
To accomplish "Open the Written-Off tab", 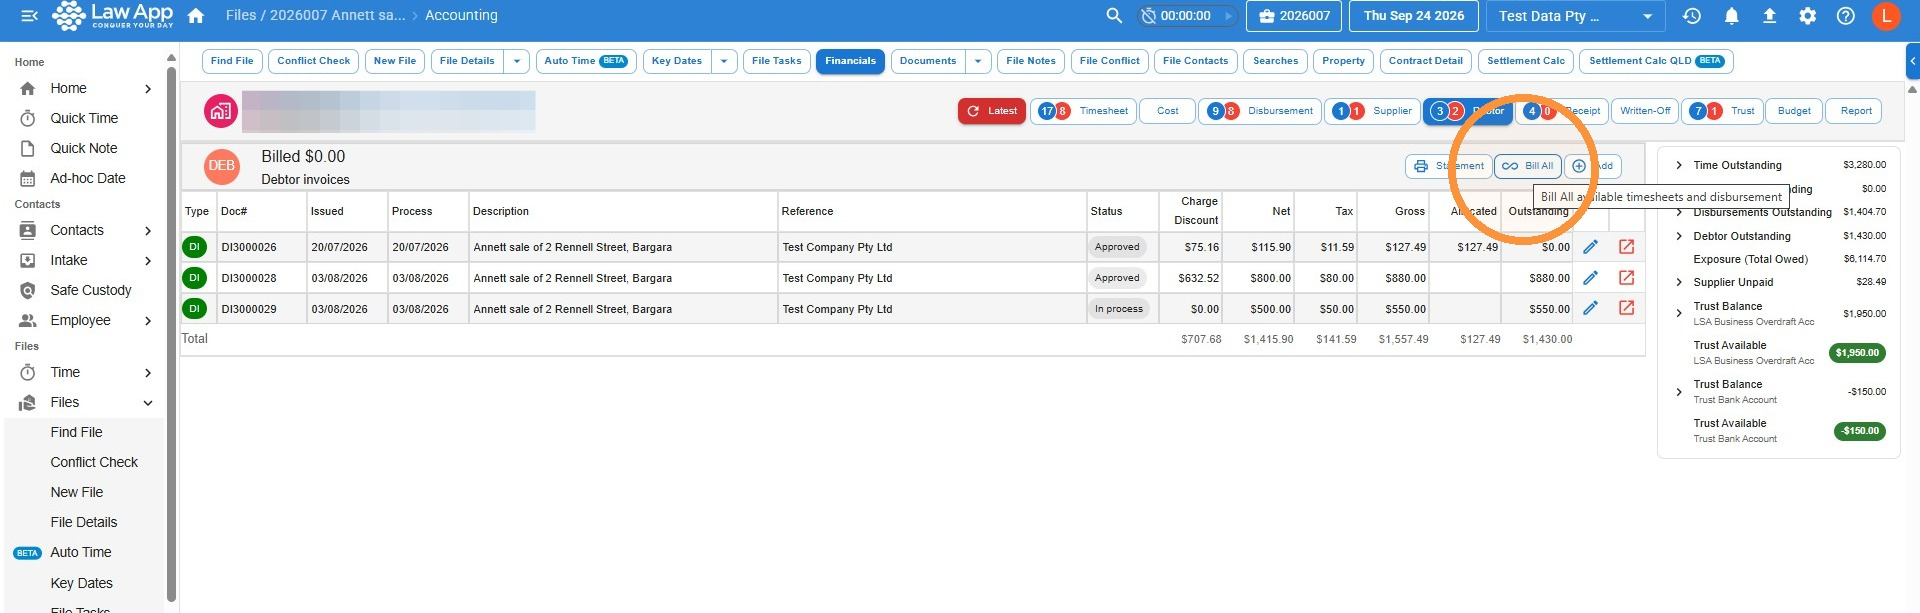I will click(x=1645, y=111).
